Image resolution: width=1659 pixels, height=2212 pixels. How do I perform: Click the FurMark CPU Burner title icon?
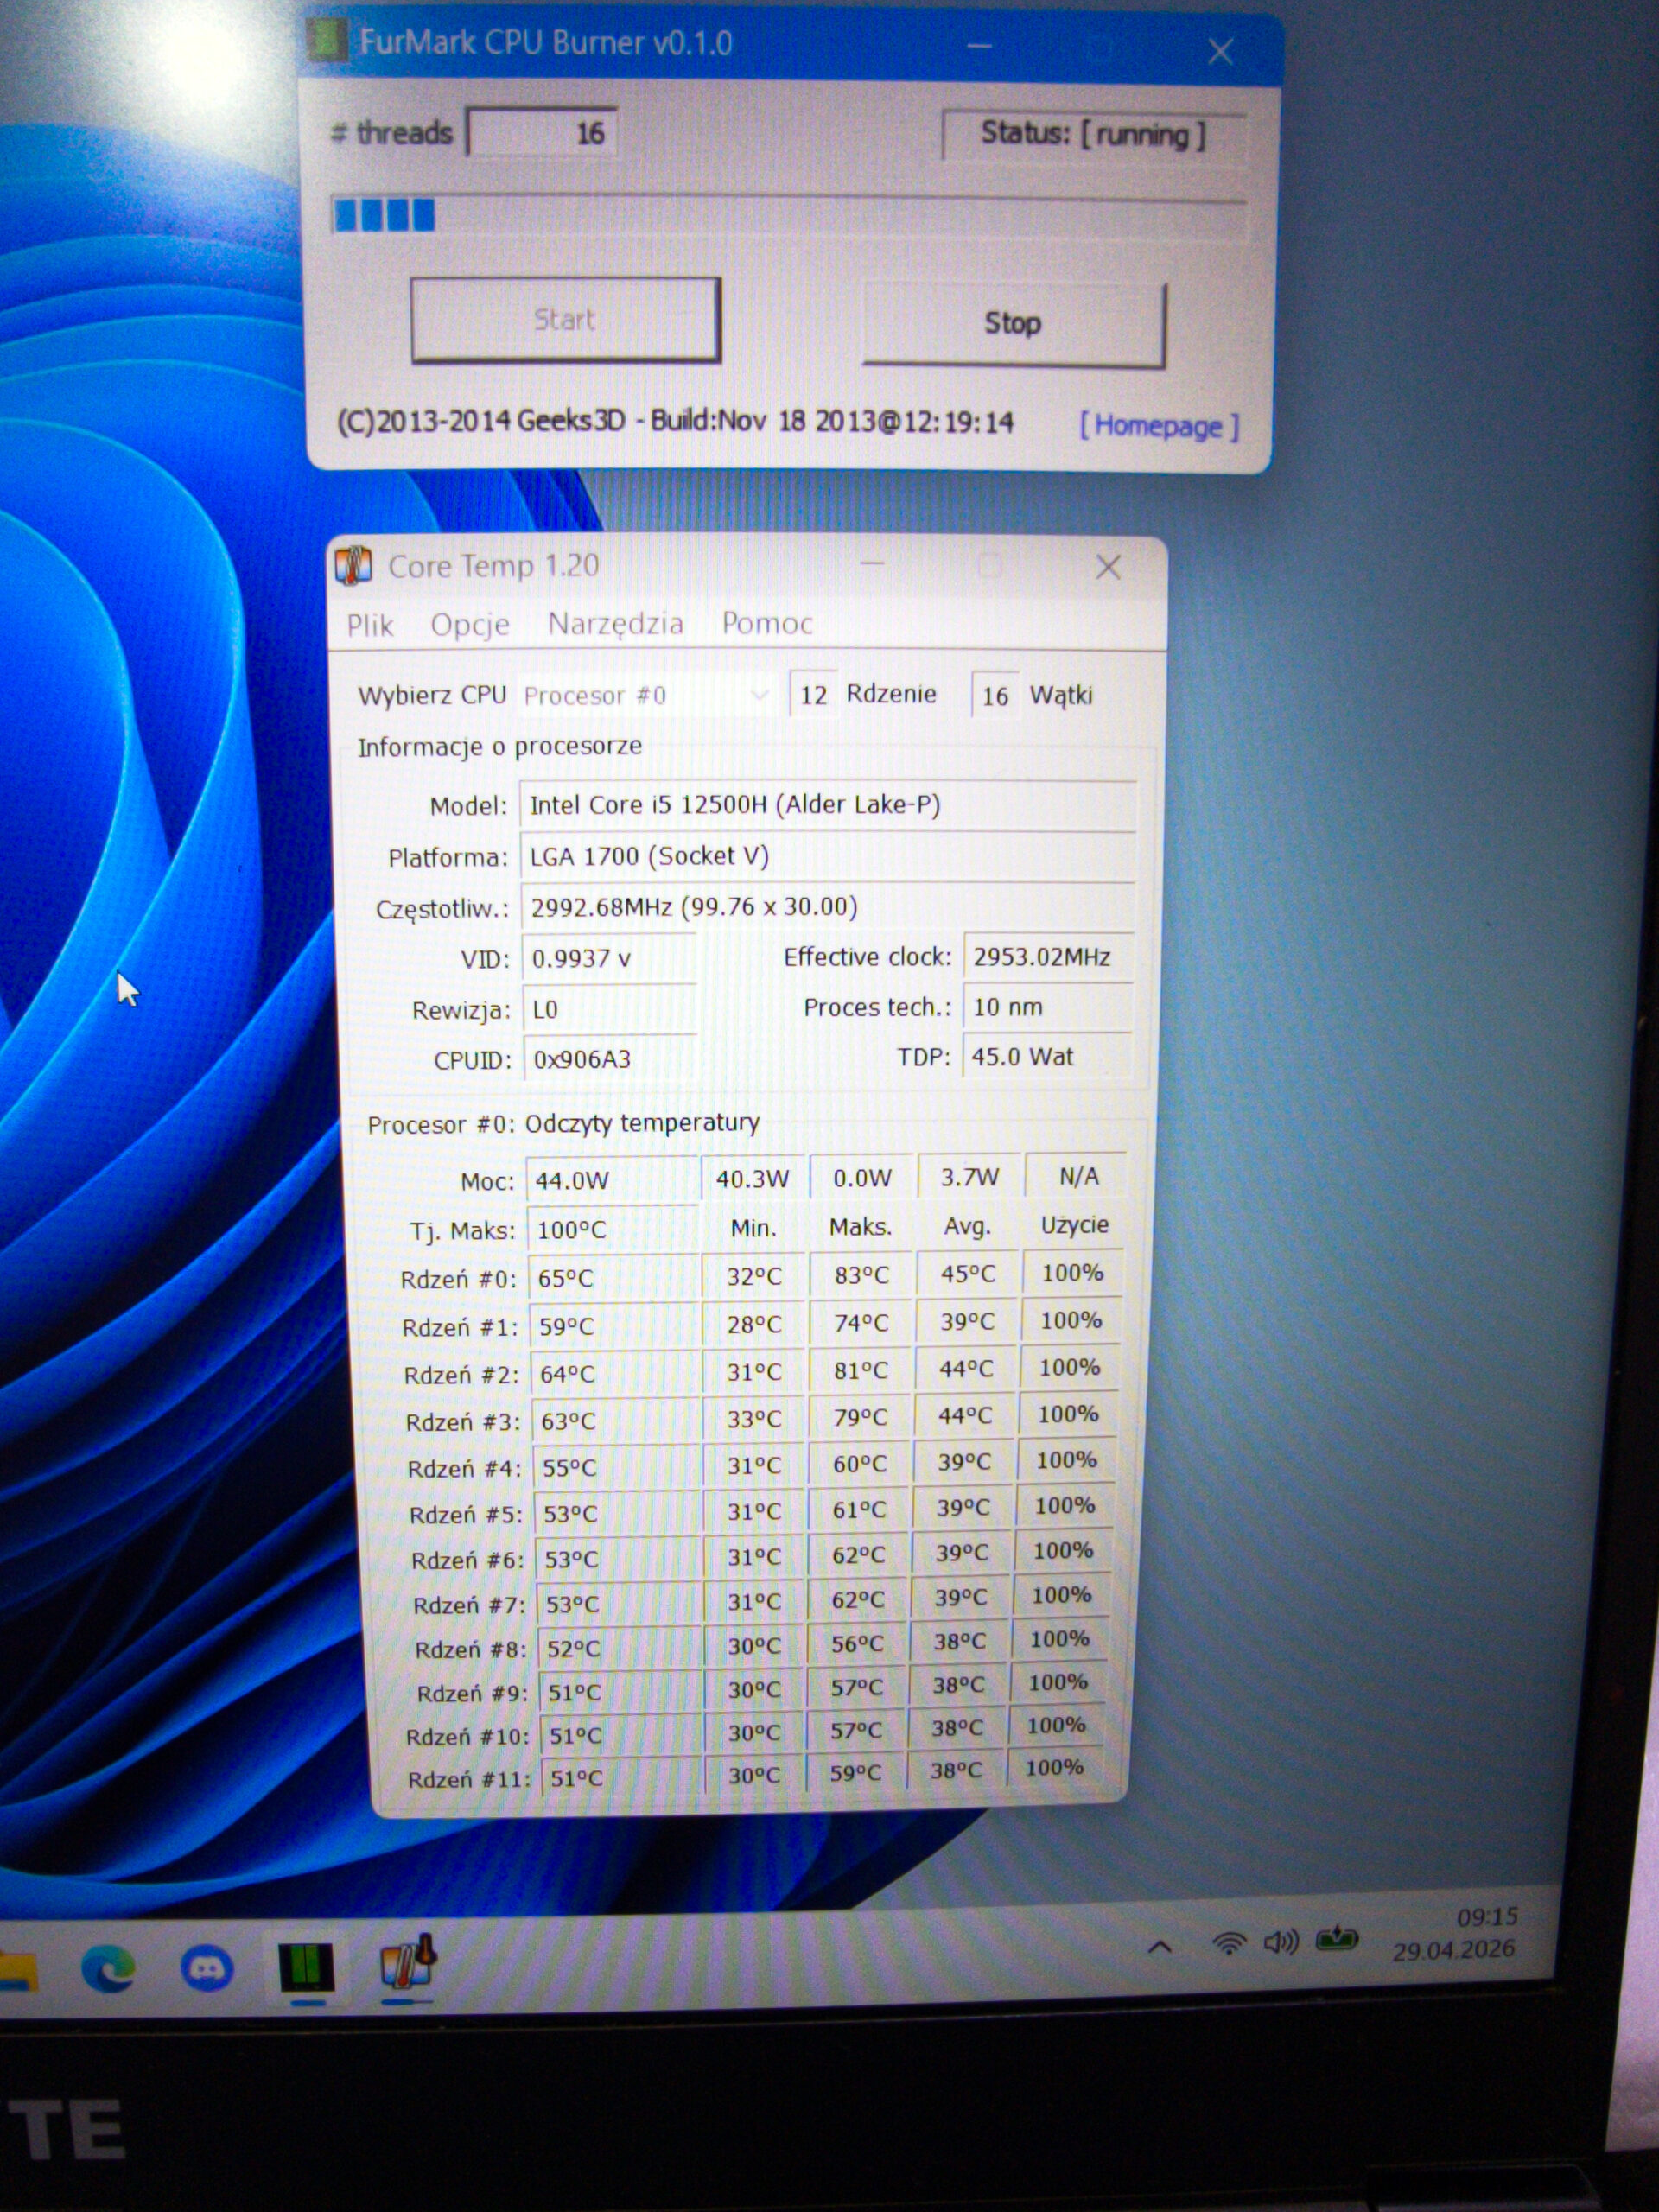[325, 41]
